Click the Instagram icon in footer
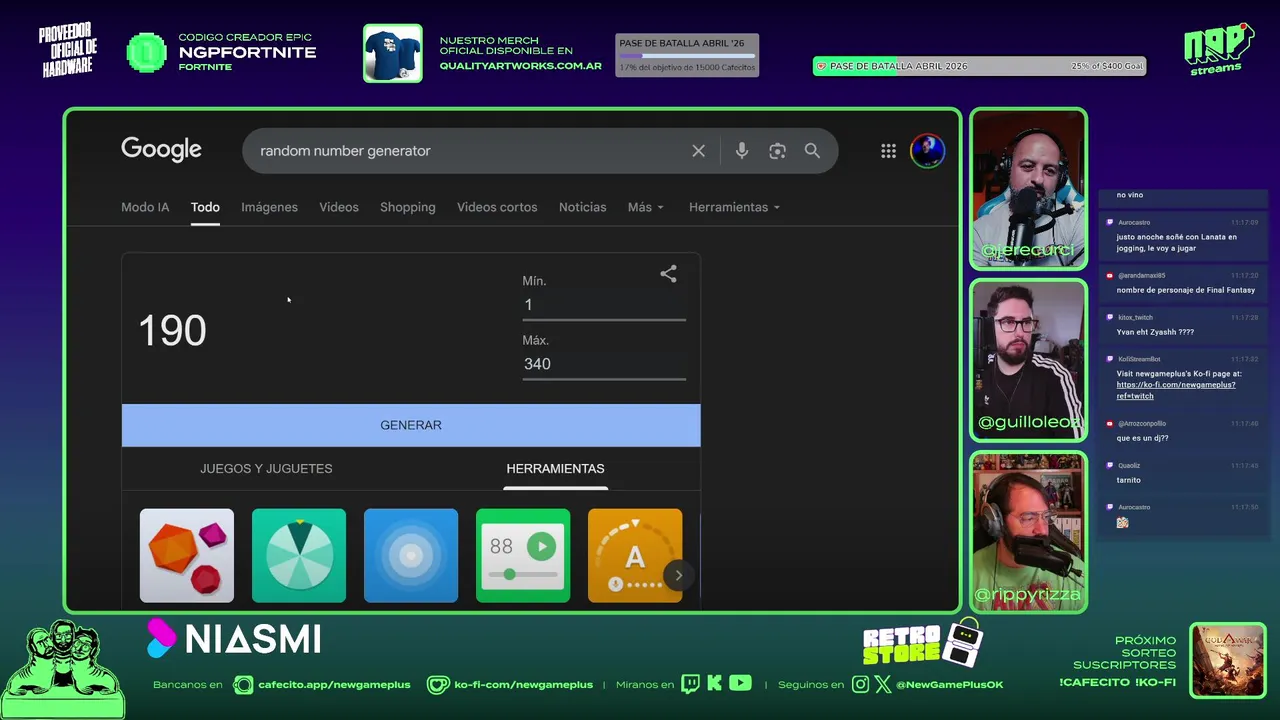Viewport: 1280px width, 720px height. (860, 684)
